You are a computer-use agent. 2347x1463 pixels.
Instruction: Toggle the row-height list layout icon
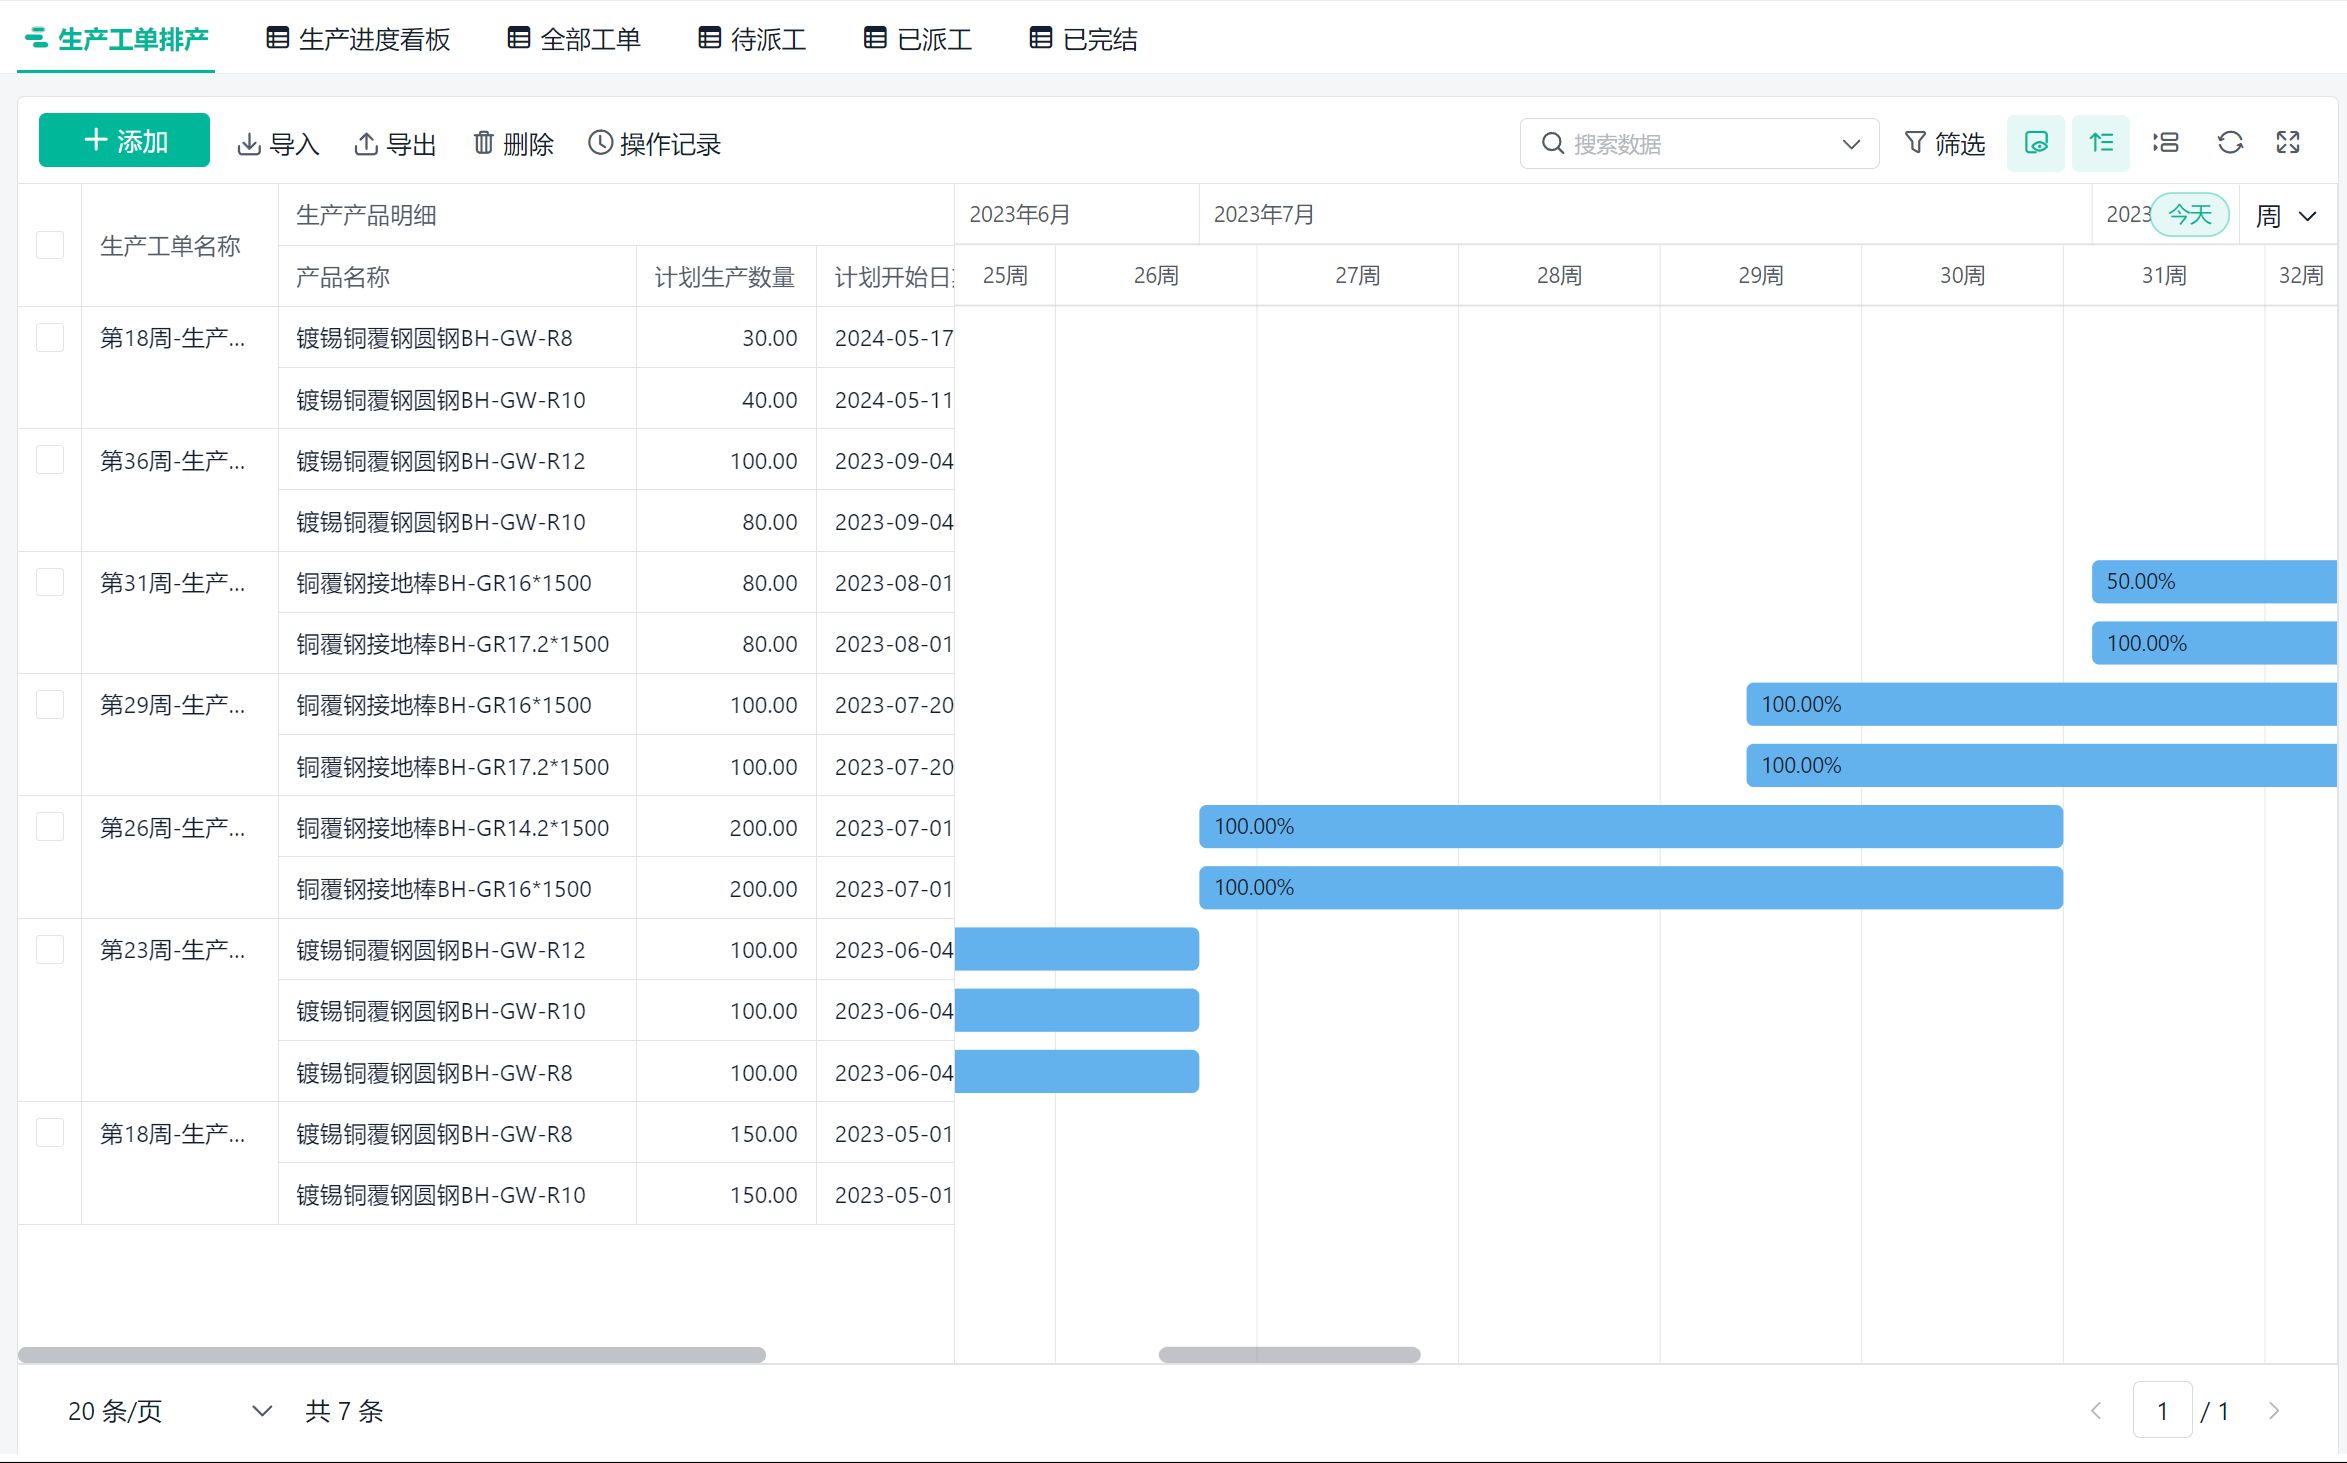(2166, 143)
